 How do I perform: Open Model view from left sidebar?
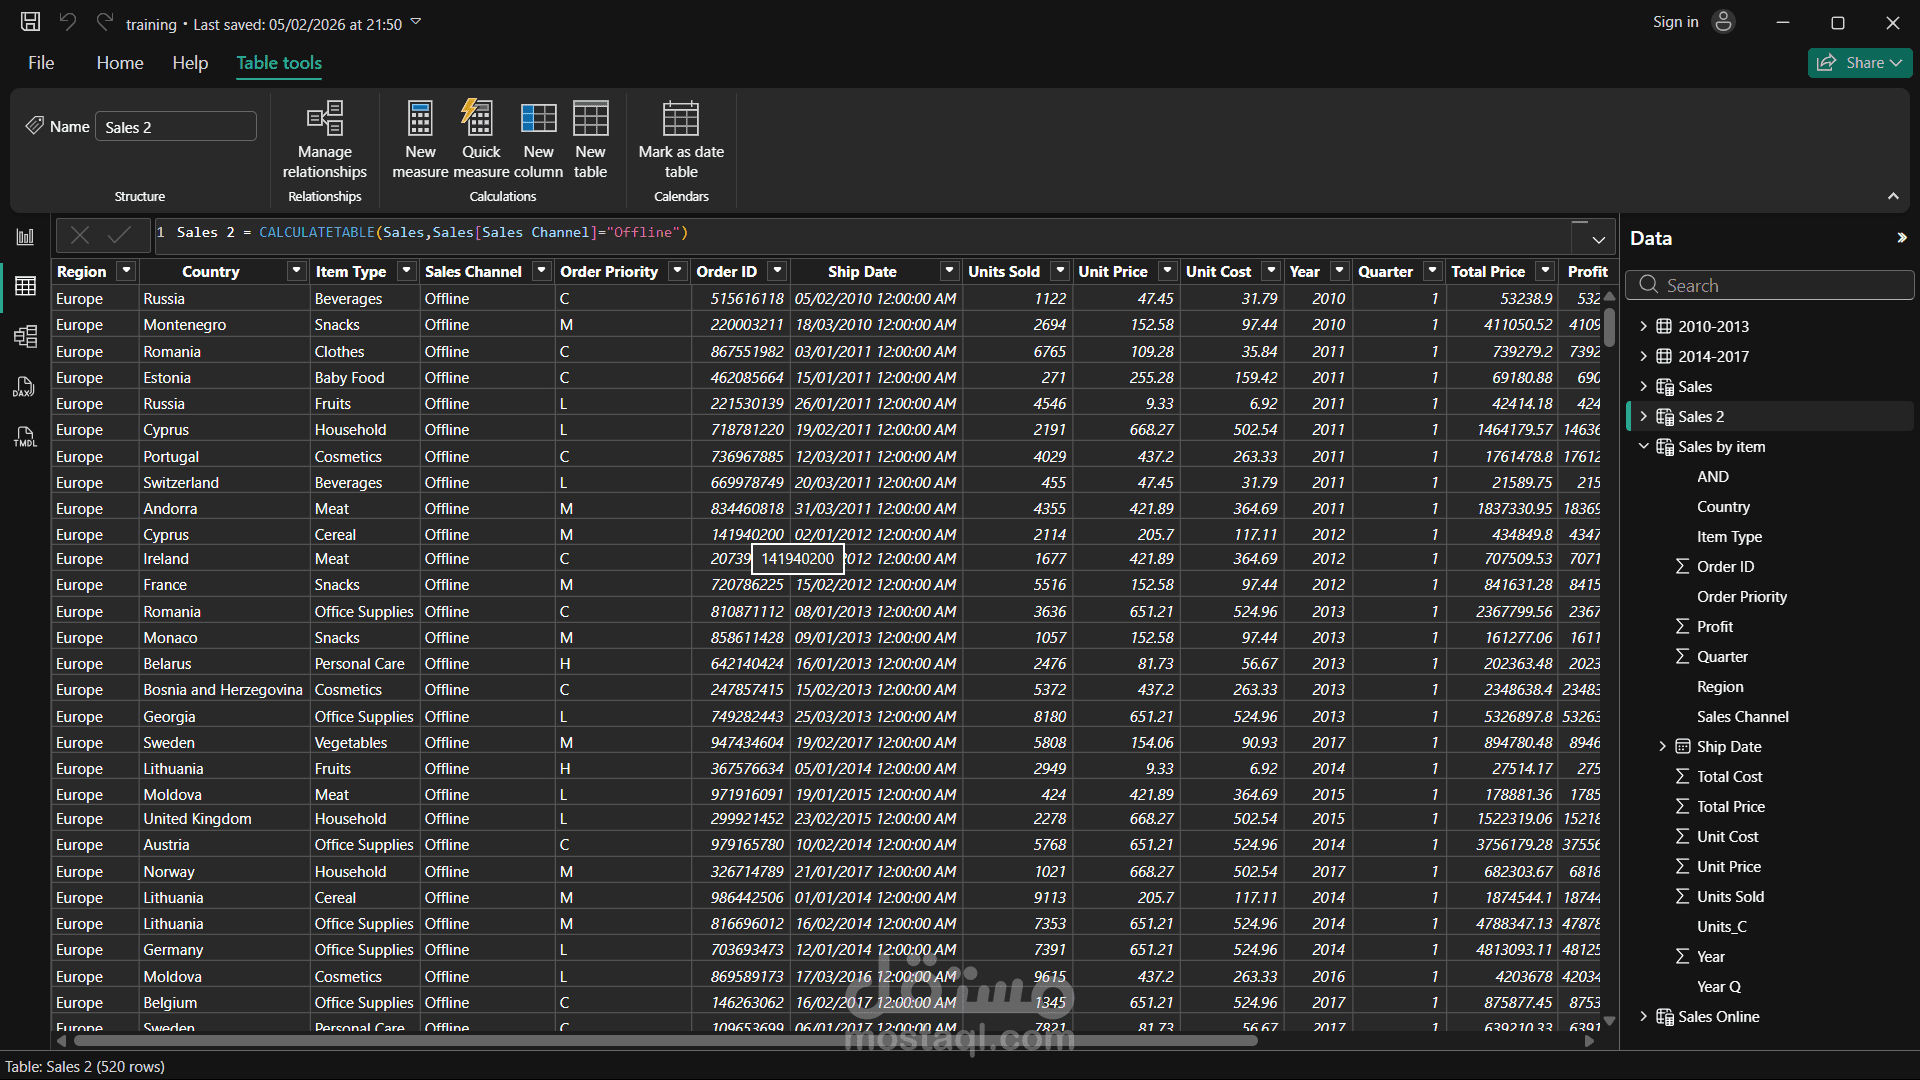(25, 336)
